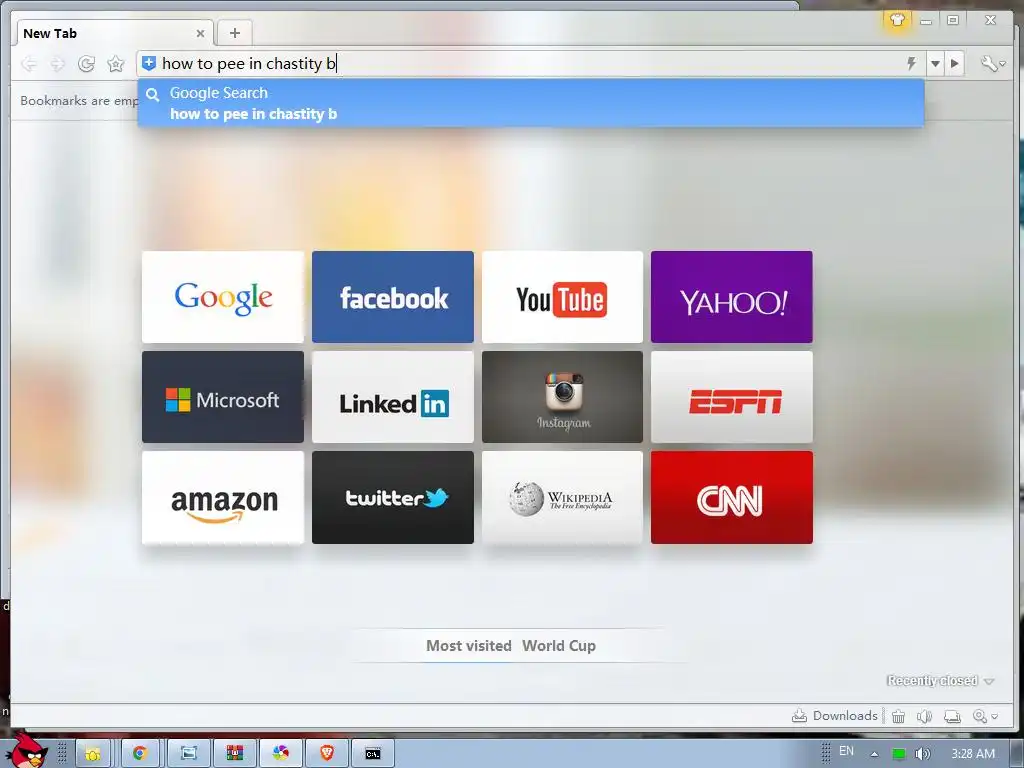Click the go arrow beside address bar
Viewport: 1024px width, 768px height.
tap(955, 63)
